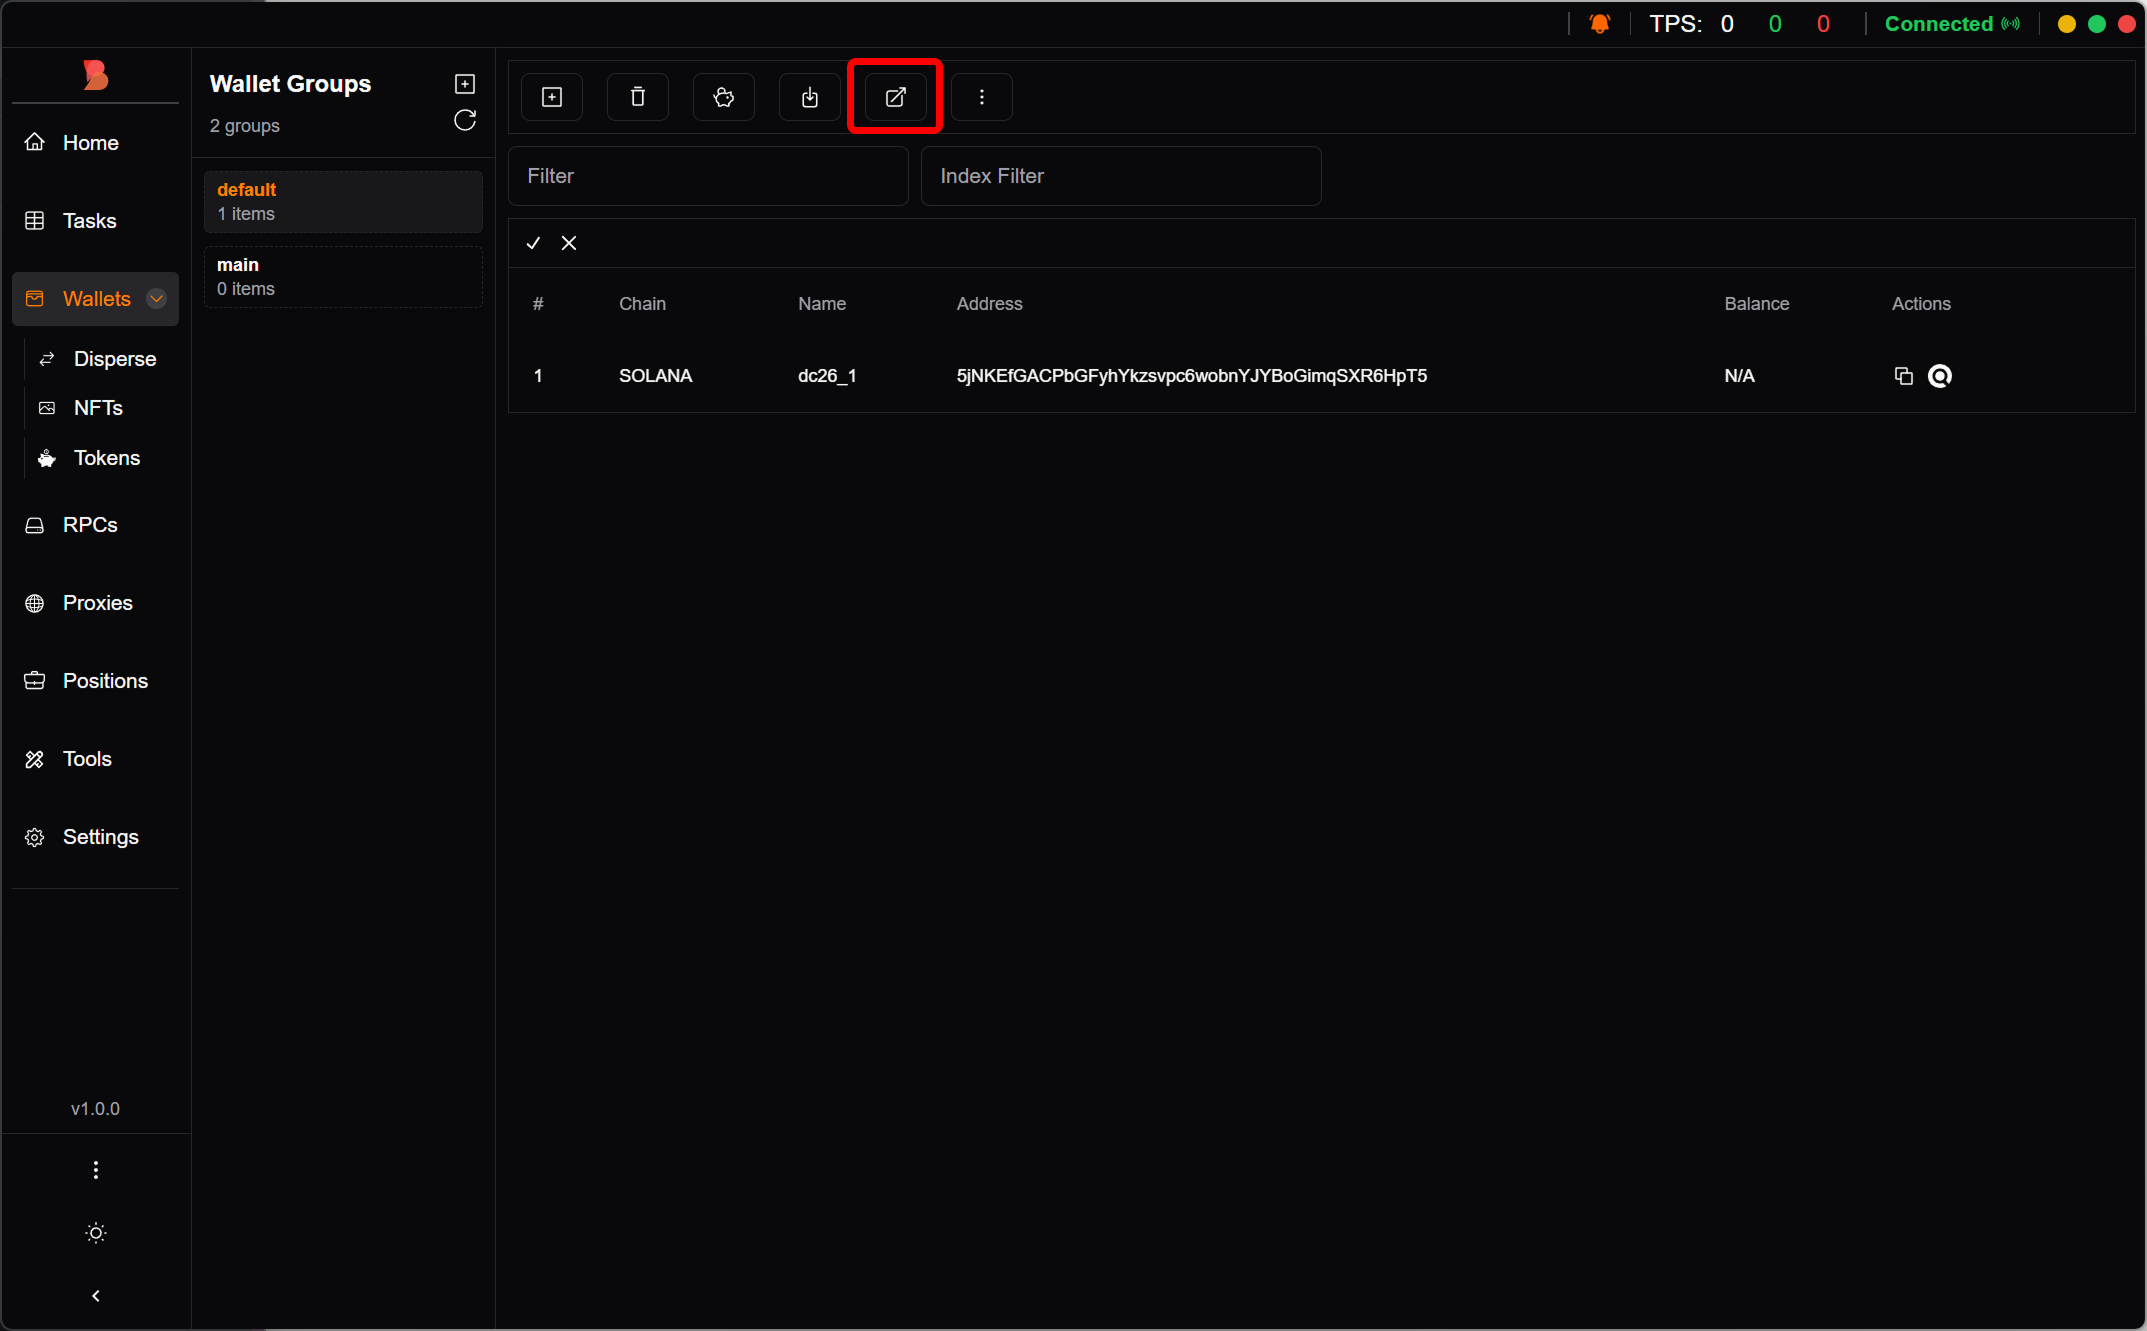Collapse the Wallets submenu chevron

tap(157, 299)
